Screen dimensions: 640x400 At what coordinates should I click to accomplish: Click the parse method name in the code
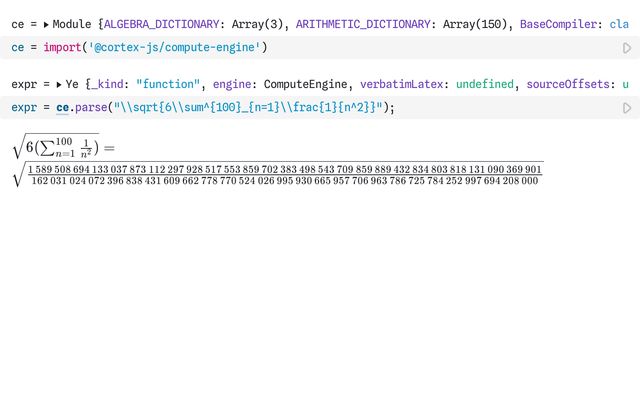coord(91,108)
